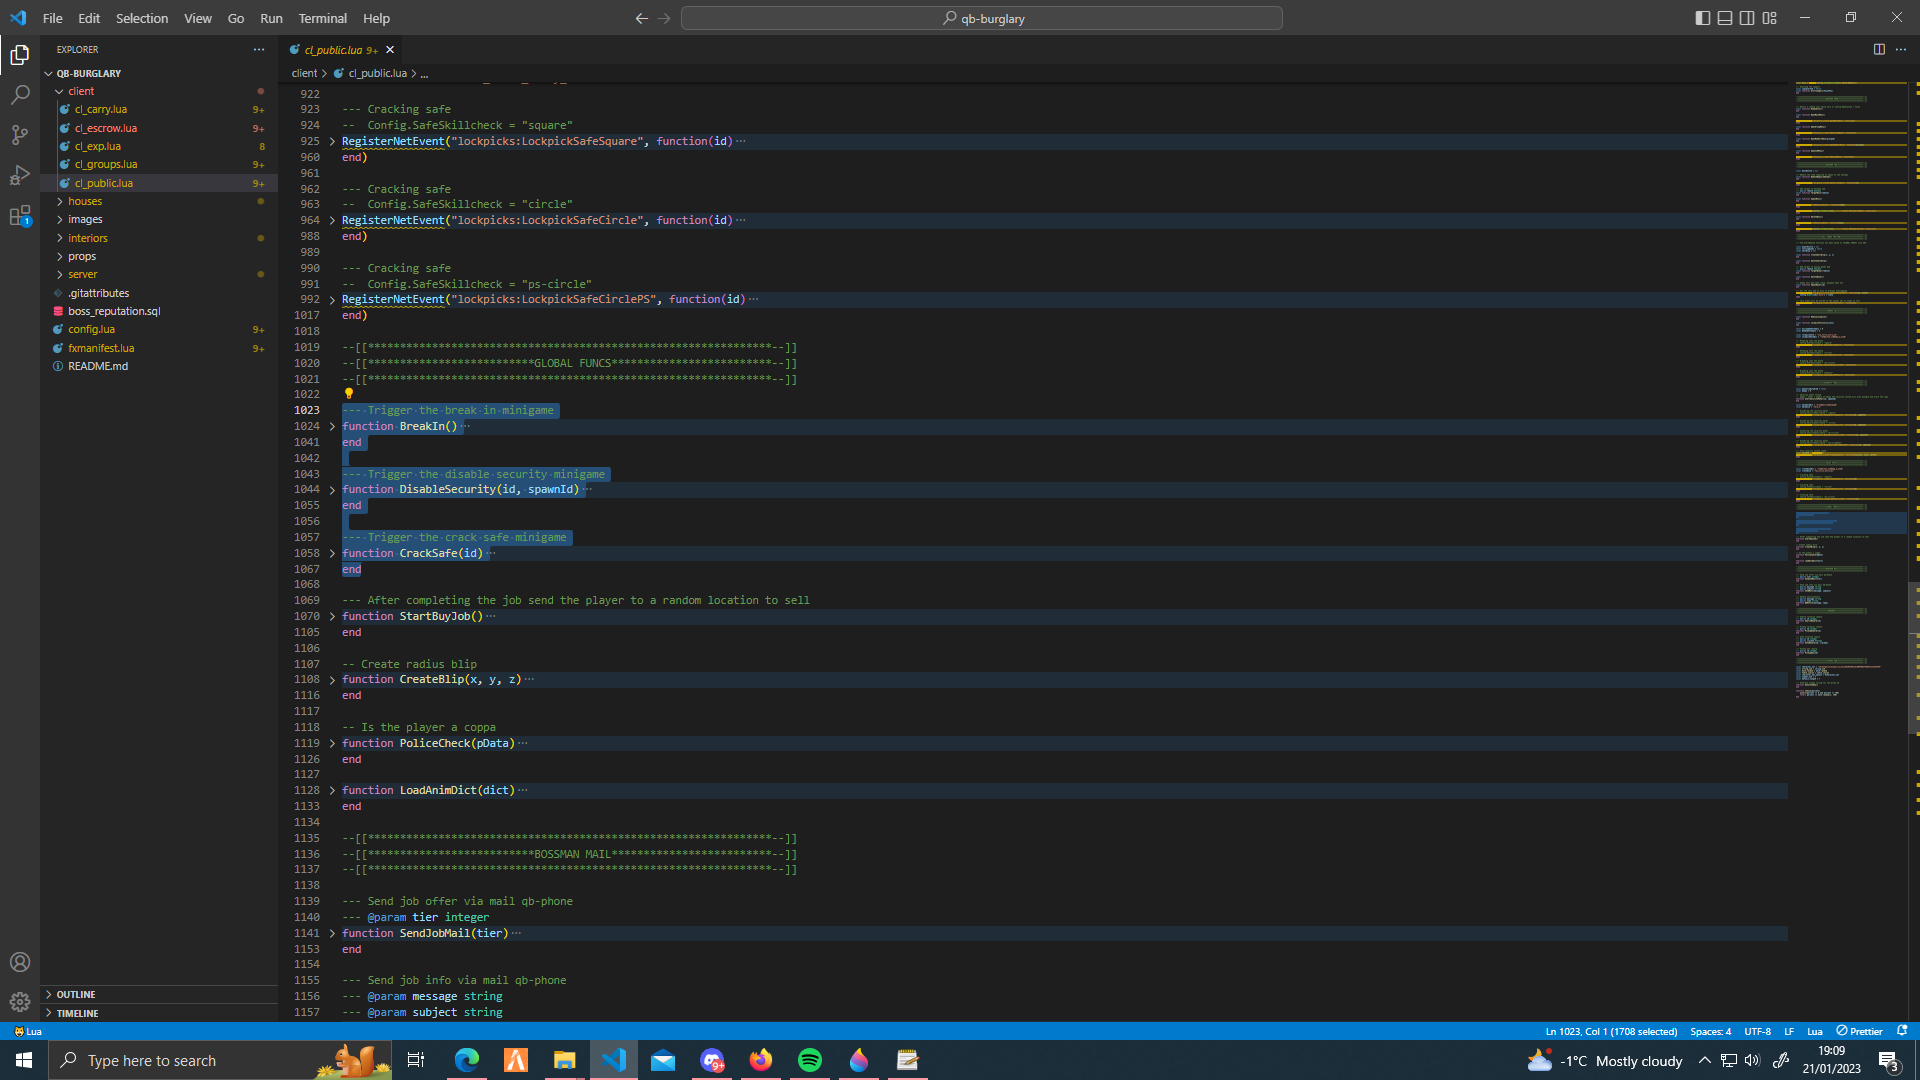Image resolution: width=1920 pixels, height=1080 pixels.
Task: Click the split editor right icon
Action: pos(1879,49)
